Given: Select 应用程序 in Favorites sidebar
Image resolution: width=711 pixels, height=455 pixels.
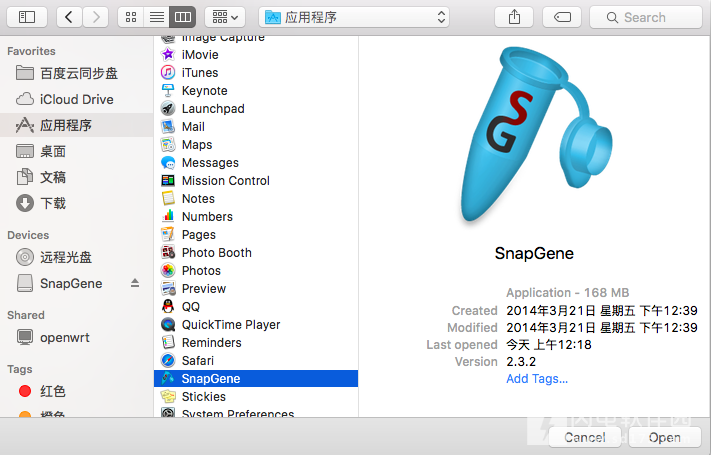Looking at the screenshot, I should (x=77, y=125).
